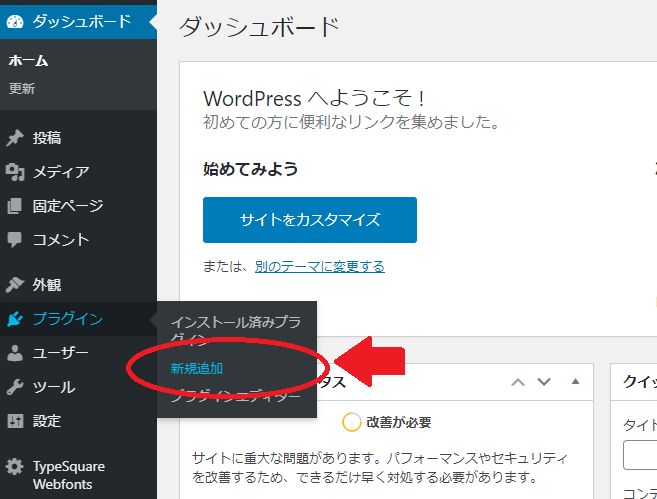
Task: Open the 外観 menu
Action: point(78,285)
